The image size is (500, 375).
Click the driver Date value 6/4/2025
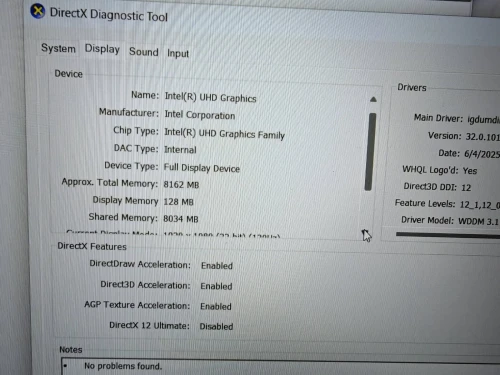(482, 154)
